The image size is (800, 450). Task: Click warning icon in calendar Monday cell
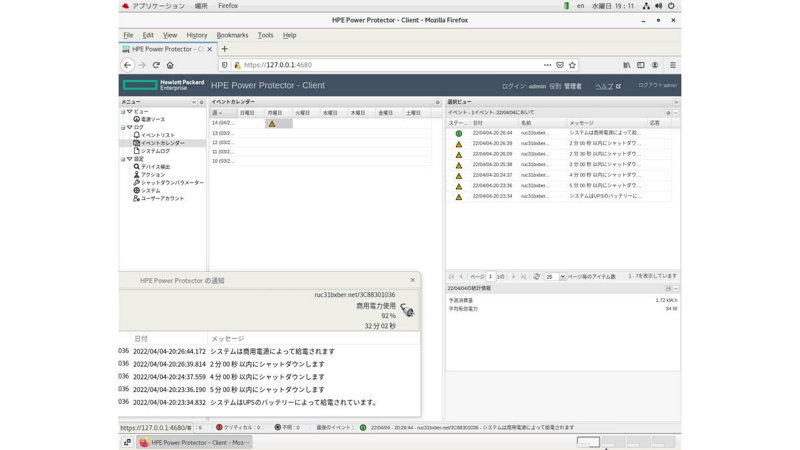click(x=271, y=124)
